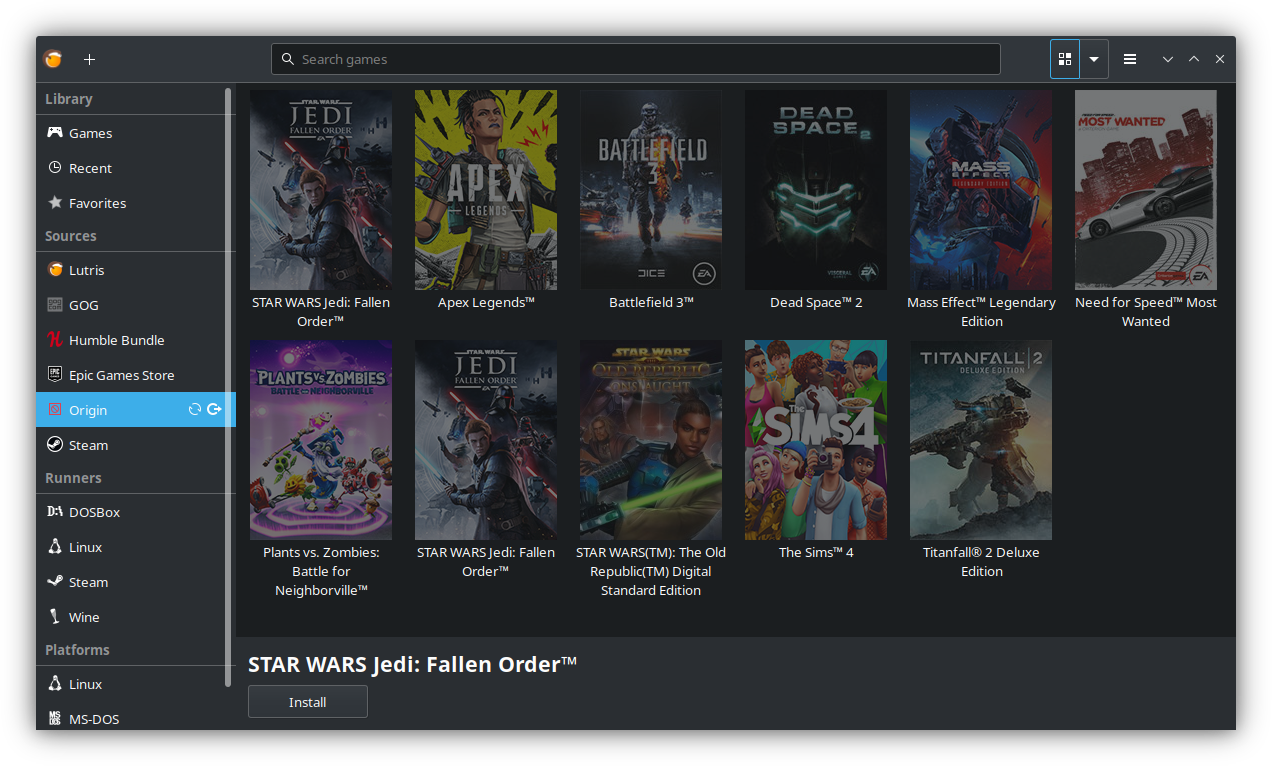Screen dimensions: 1272x766
Task: Select the Linux runner icon
Action: (x=55, y=547)
